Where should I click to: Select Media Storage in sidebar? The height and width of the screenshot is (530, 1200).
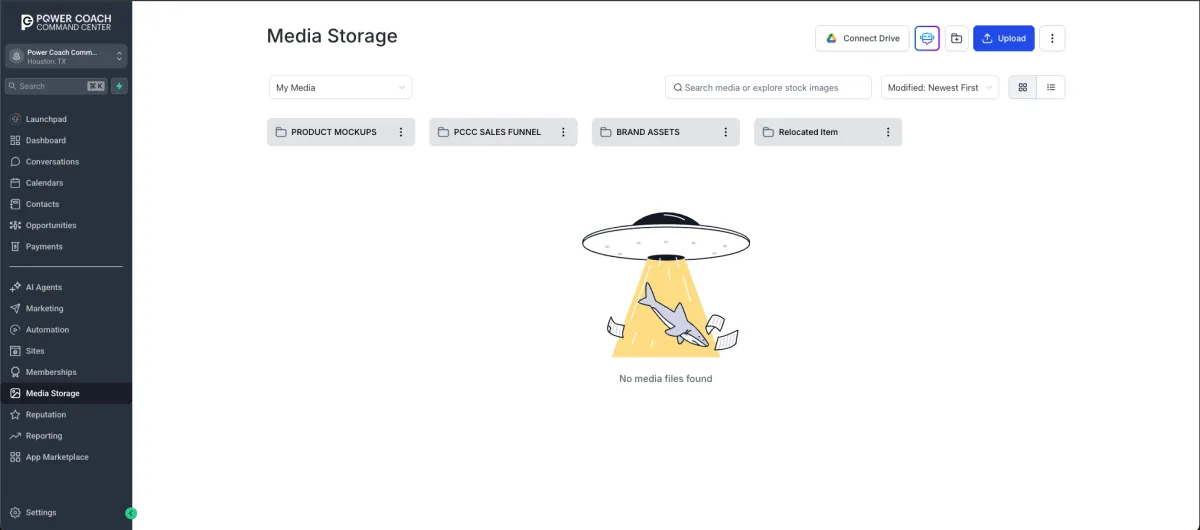(65, 393)
